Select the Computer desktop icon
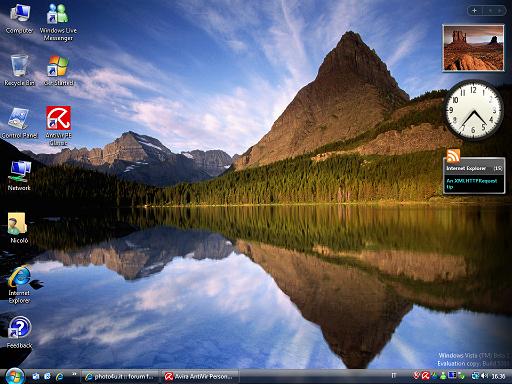 tap(19, 18)
